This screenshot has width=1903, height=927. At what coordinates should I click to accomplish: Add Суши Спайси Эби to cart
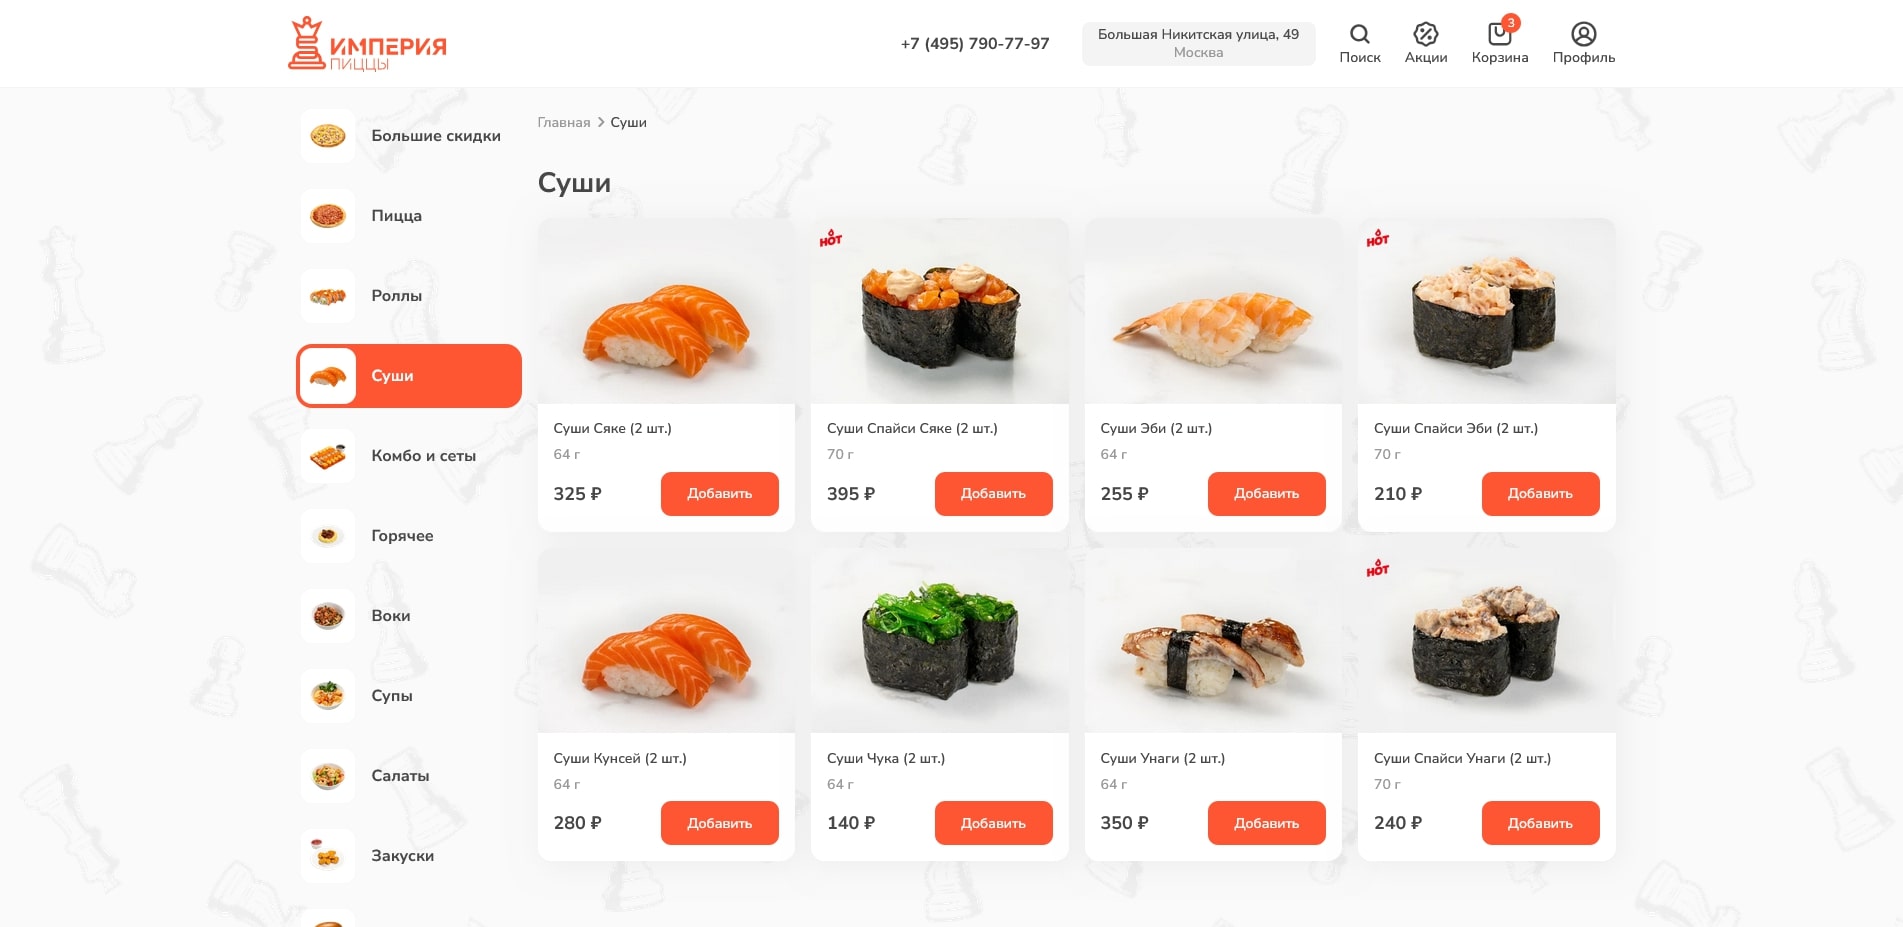tap(1540, 494)
